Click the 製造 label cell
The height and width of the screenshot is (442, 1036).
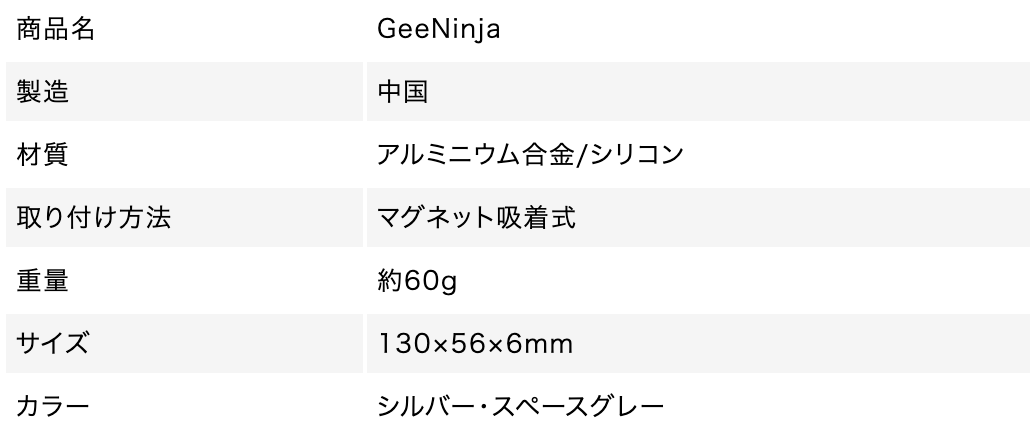[x=43, y=93]
